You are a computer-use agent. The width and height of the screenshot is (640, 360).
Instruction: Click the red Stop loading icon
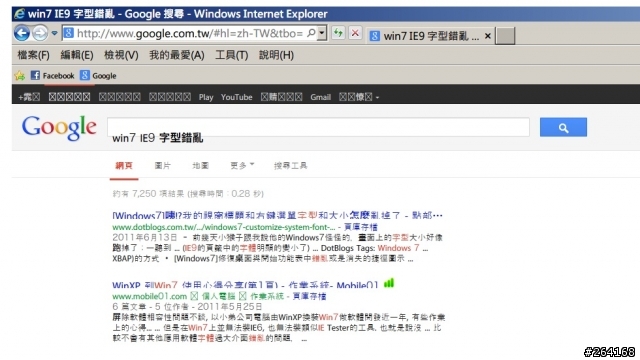[x=355, y=33]
